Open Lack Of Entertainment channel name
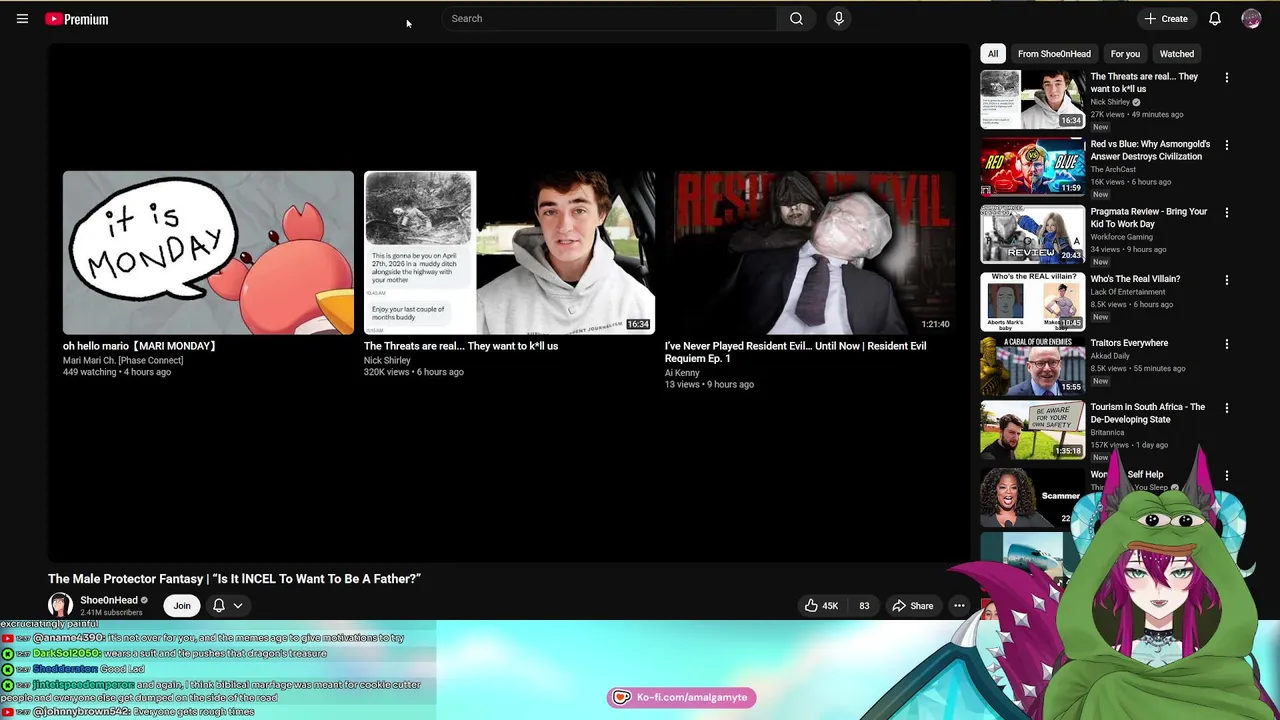The width and height of the screenshot is (1280, 720). coord(1128,292)
